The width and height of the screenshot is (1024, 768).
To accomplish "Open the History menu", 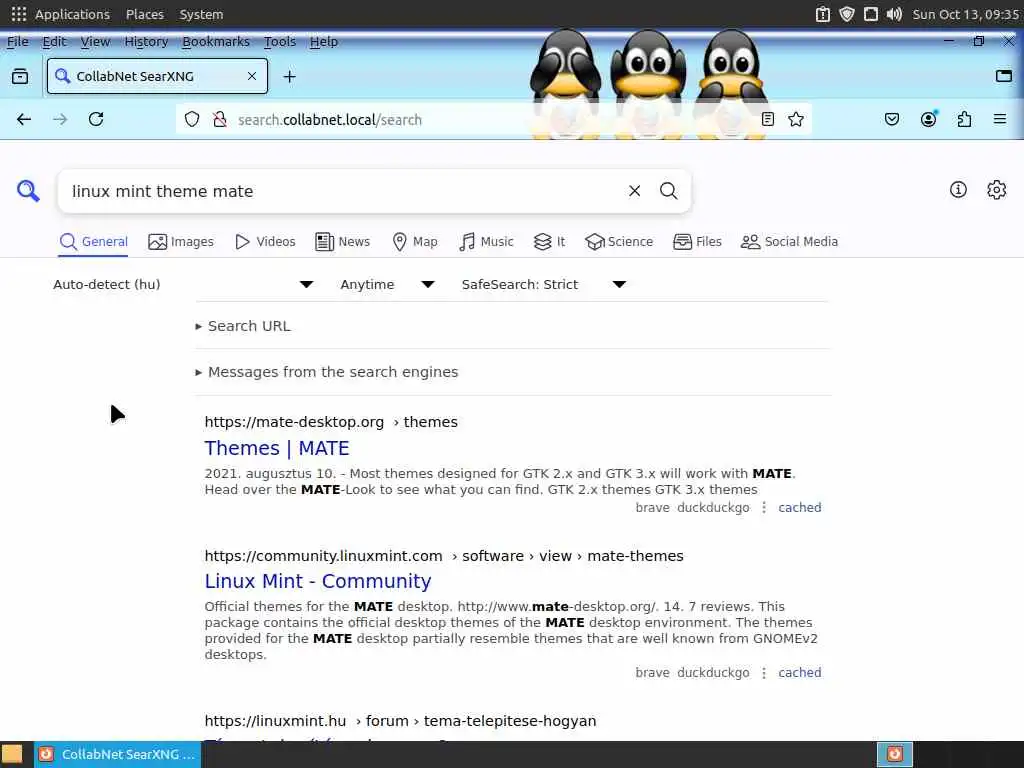I will pyautogui.click(x=146, y=42).
